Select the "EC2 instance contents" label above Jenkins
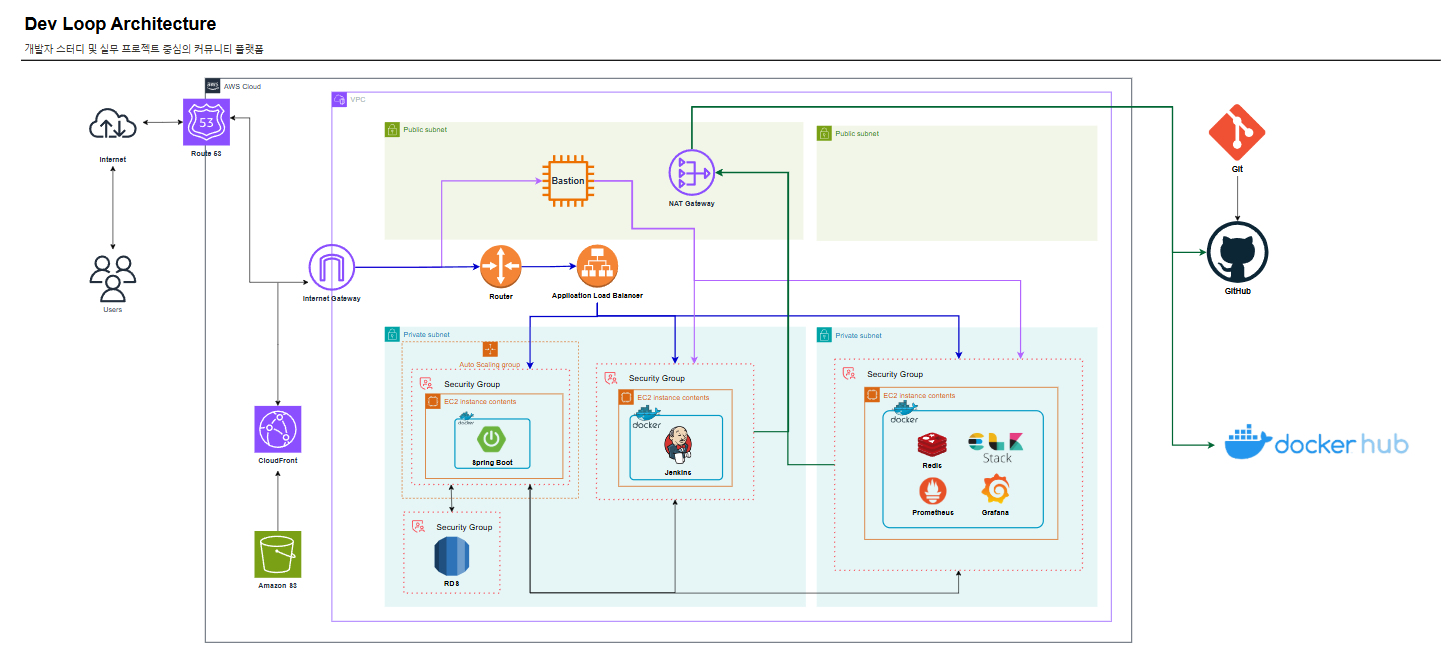Image resolution: width=1443 pixels, height=655 pixels. (x=673, y=398)
